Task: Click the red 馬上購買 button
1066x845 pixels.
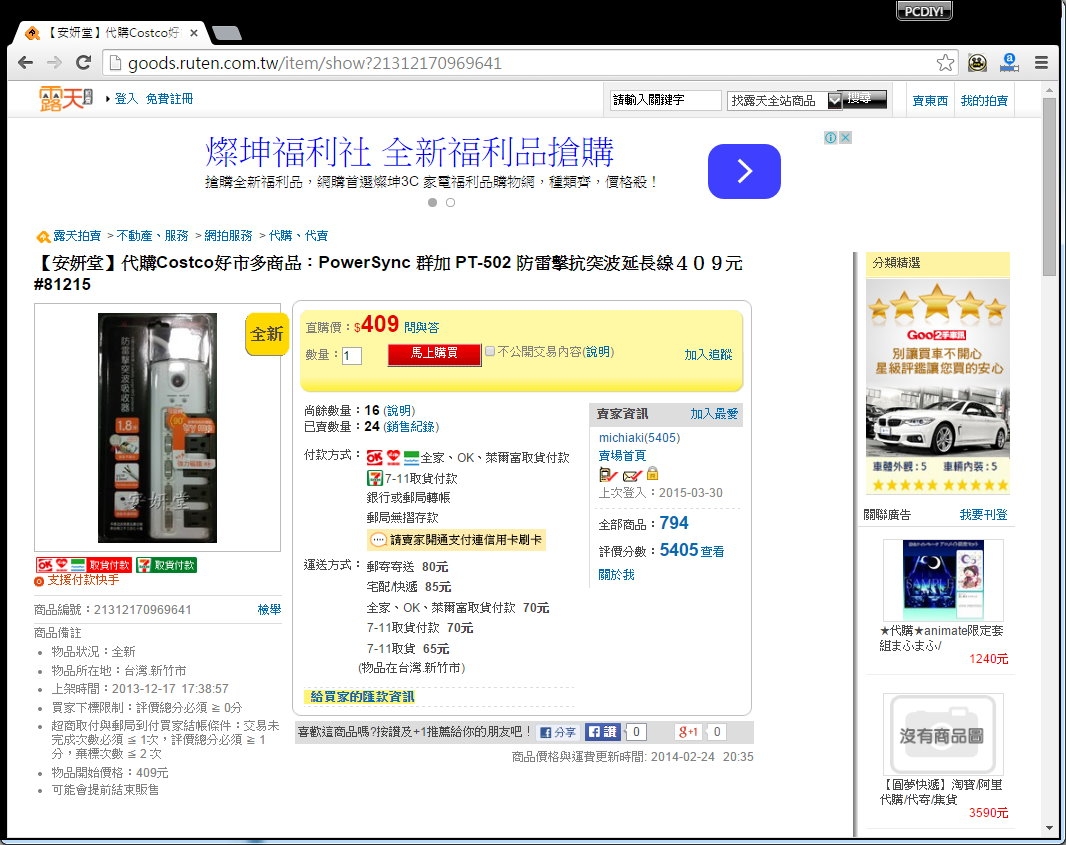Action: (x=434, y=354)
